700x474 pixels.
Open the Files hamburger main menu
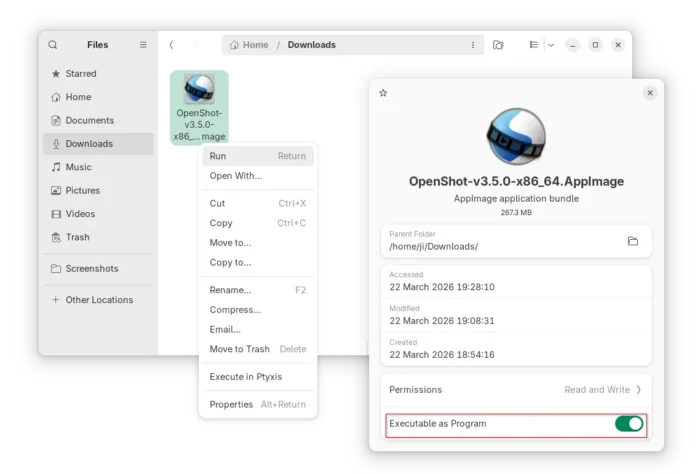[x=143, y=45]
